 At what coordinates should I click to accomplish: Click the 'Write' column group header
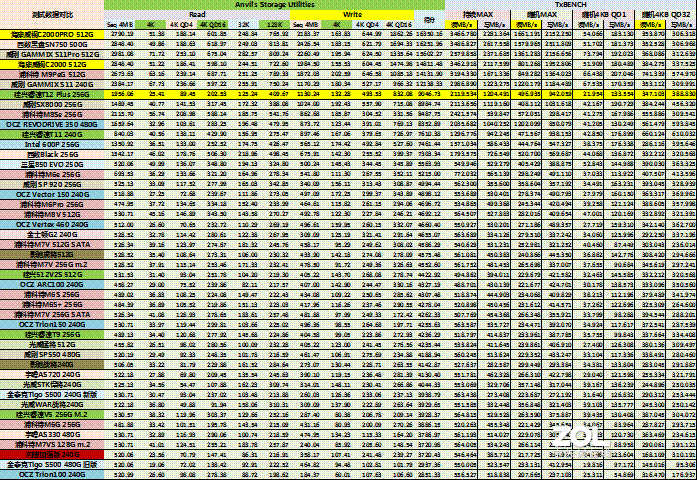[352, 15]
